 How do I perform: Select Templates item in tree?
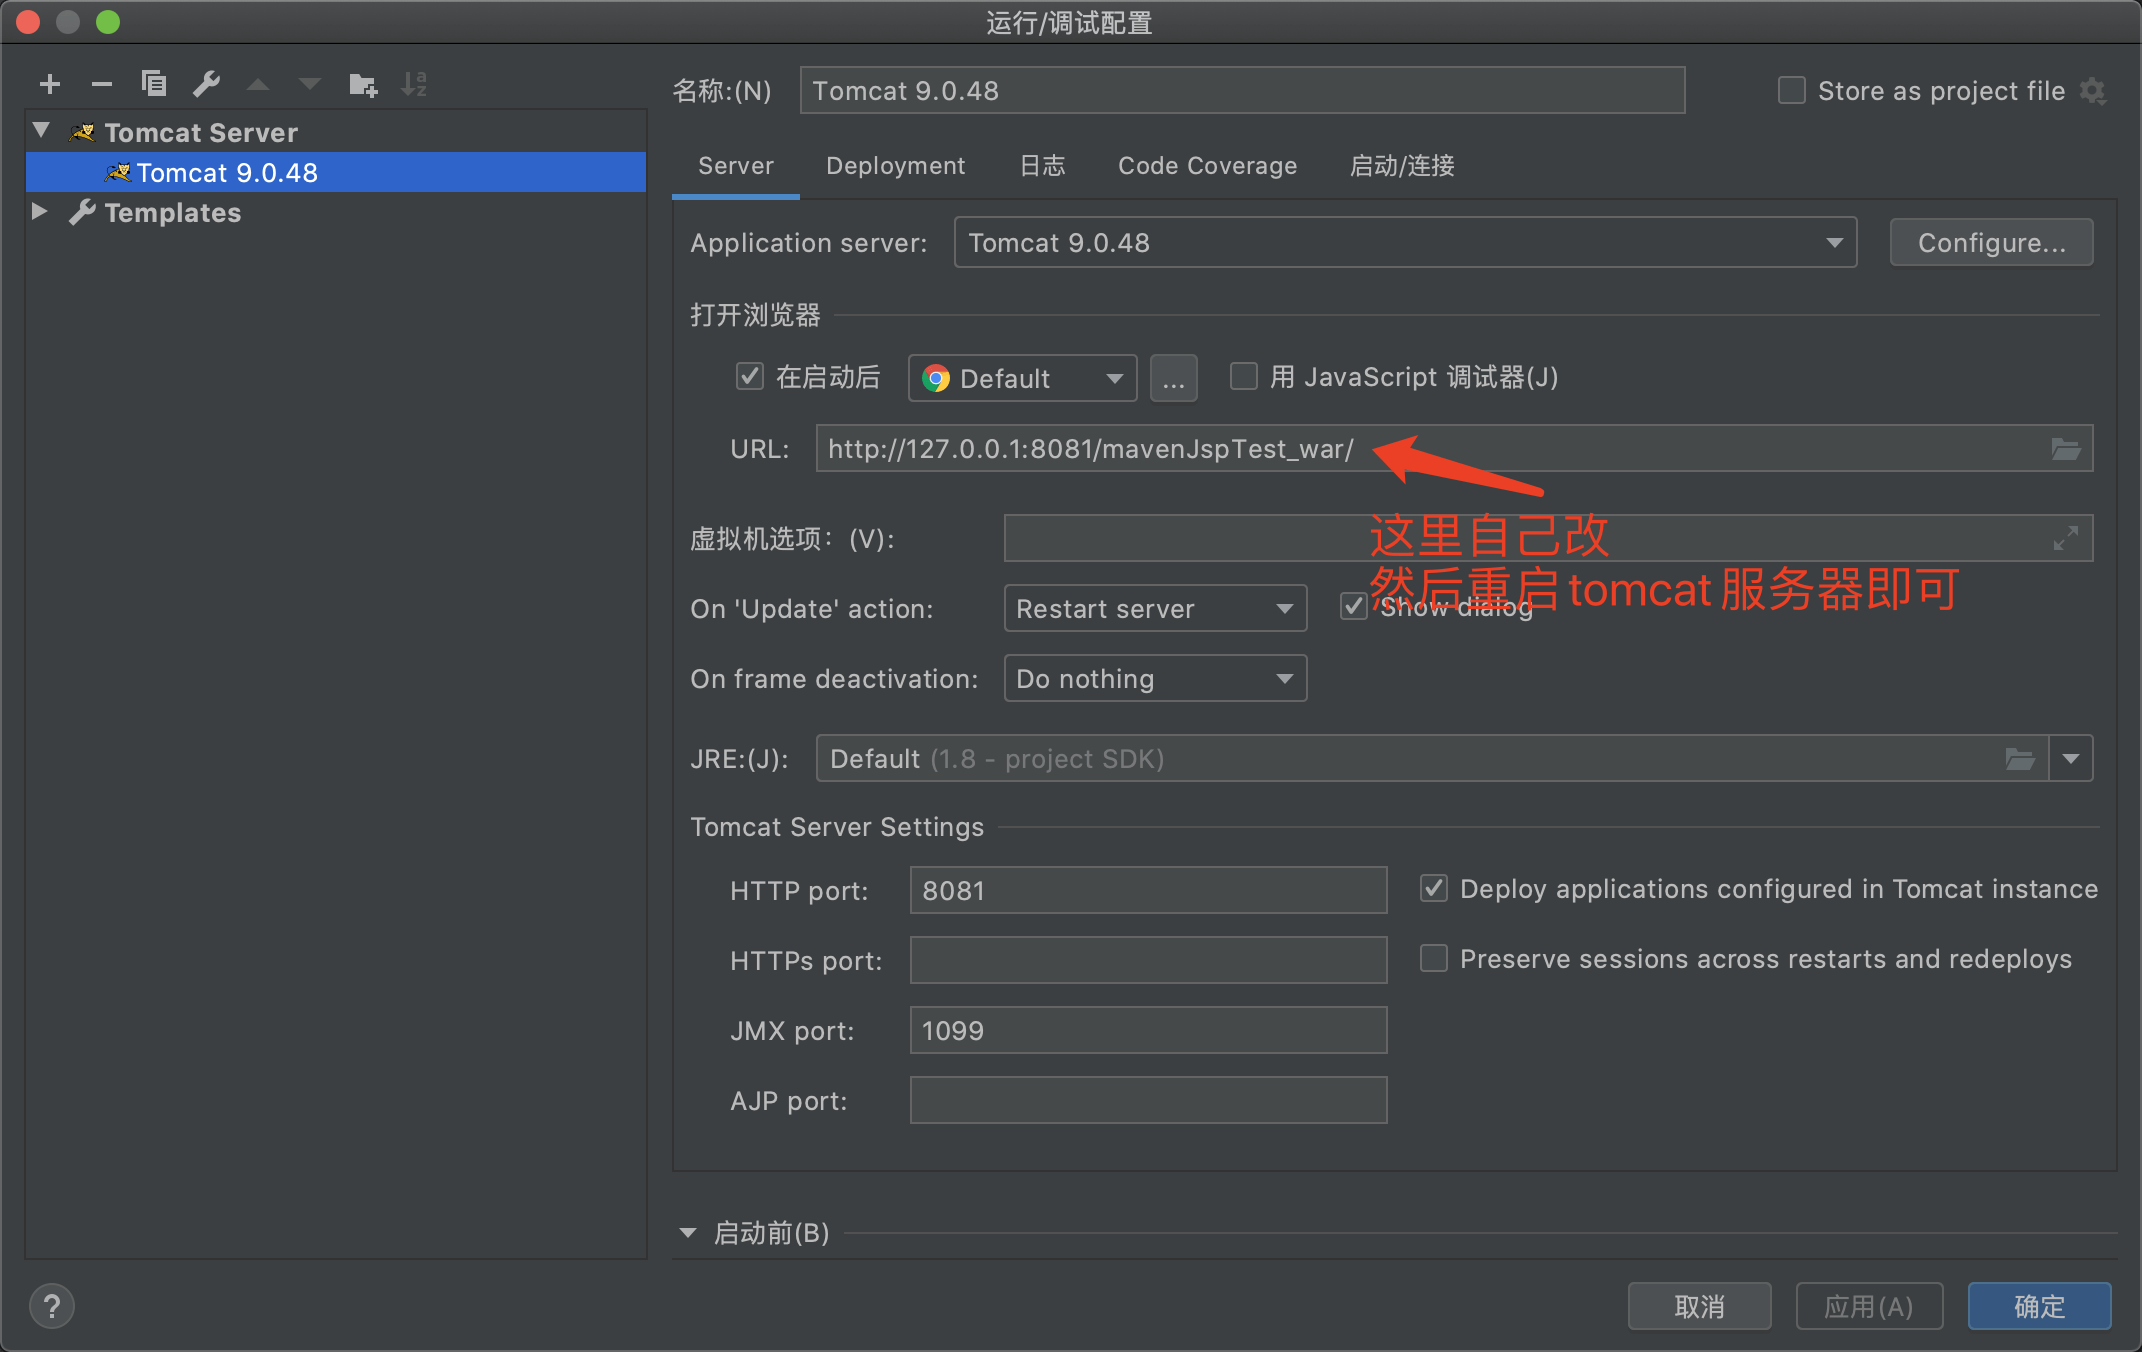(x=172, y=213)
